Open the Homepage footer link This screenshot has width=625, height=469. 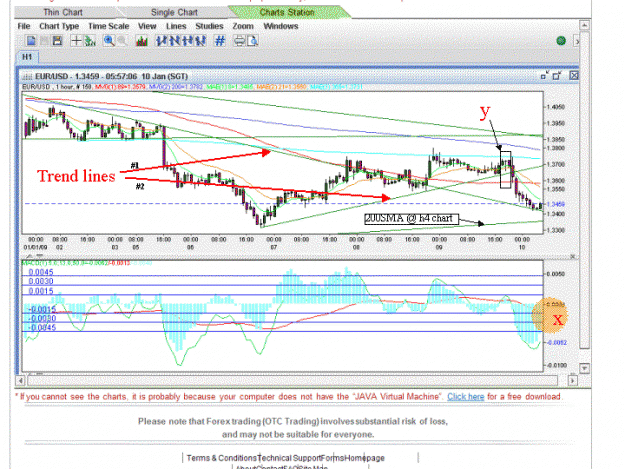(x=364, y=458)
